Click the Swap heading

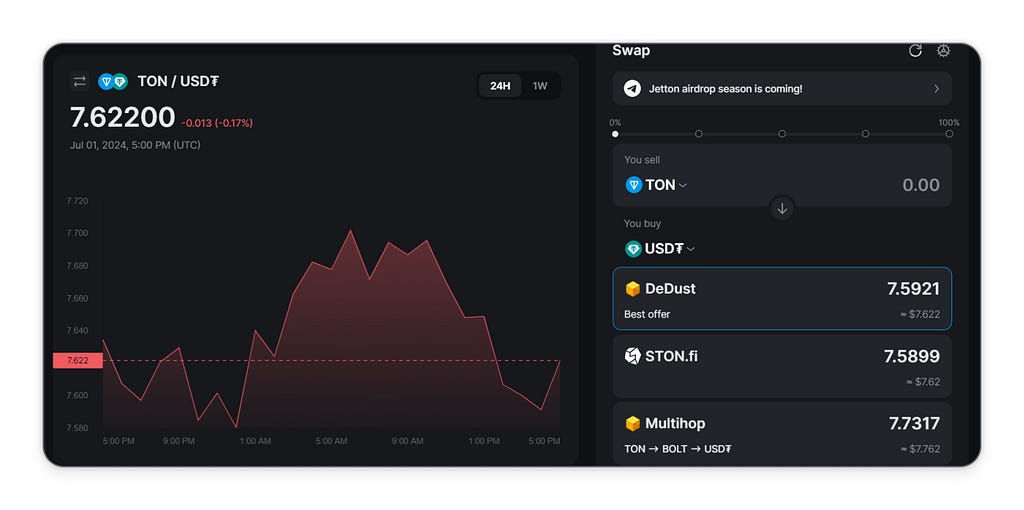[631, 50]
